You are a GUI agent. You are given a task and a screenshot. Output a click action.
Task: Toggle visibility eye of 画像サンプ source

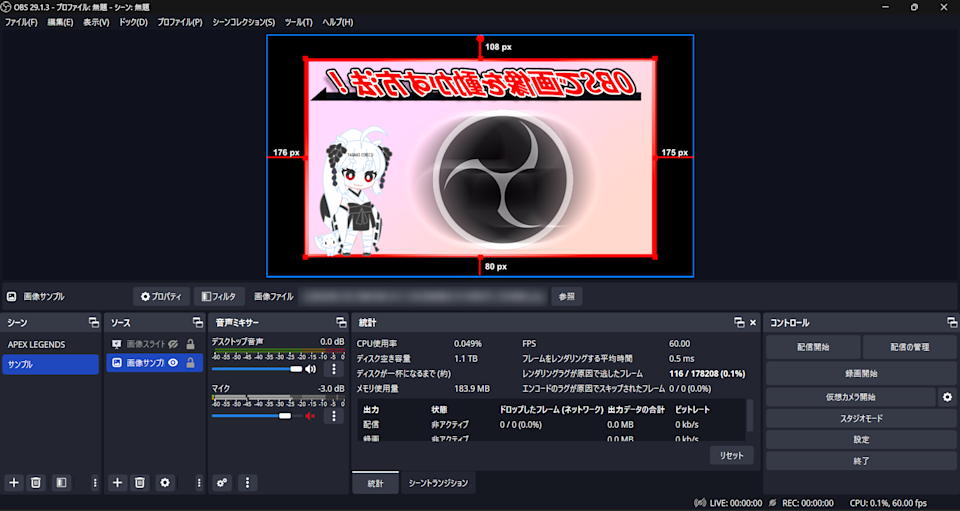click(x=173, y=363)
